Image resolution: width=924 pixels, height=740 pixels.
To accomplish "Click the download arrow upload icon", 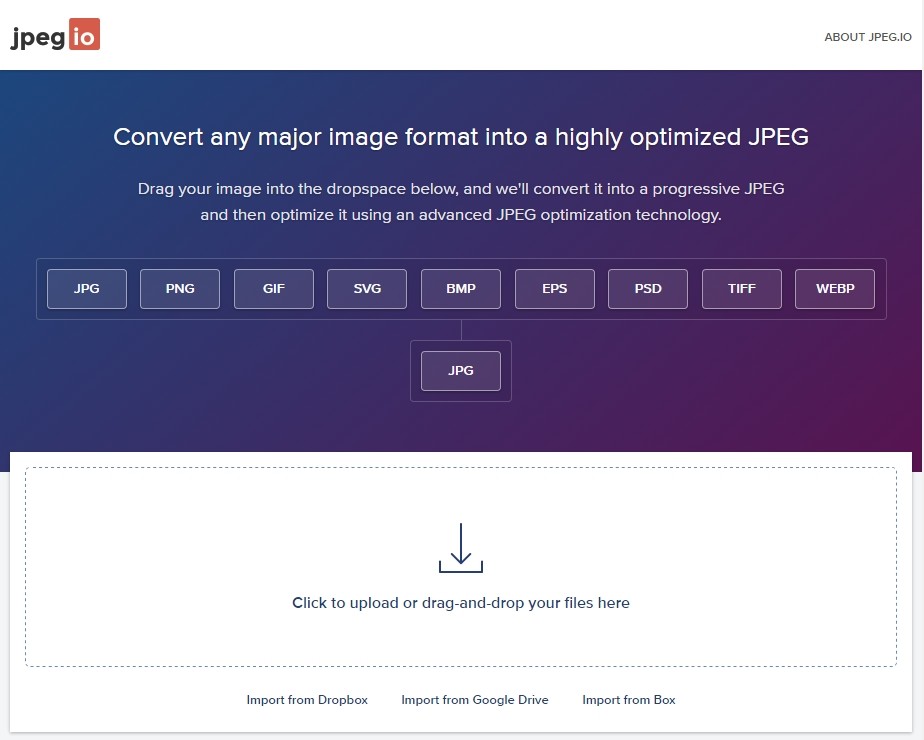I will [461, 548].
